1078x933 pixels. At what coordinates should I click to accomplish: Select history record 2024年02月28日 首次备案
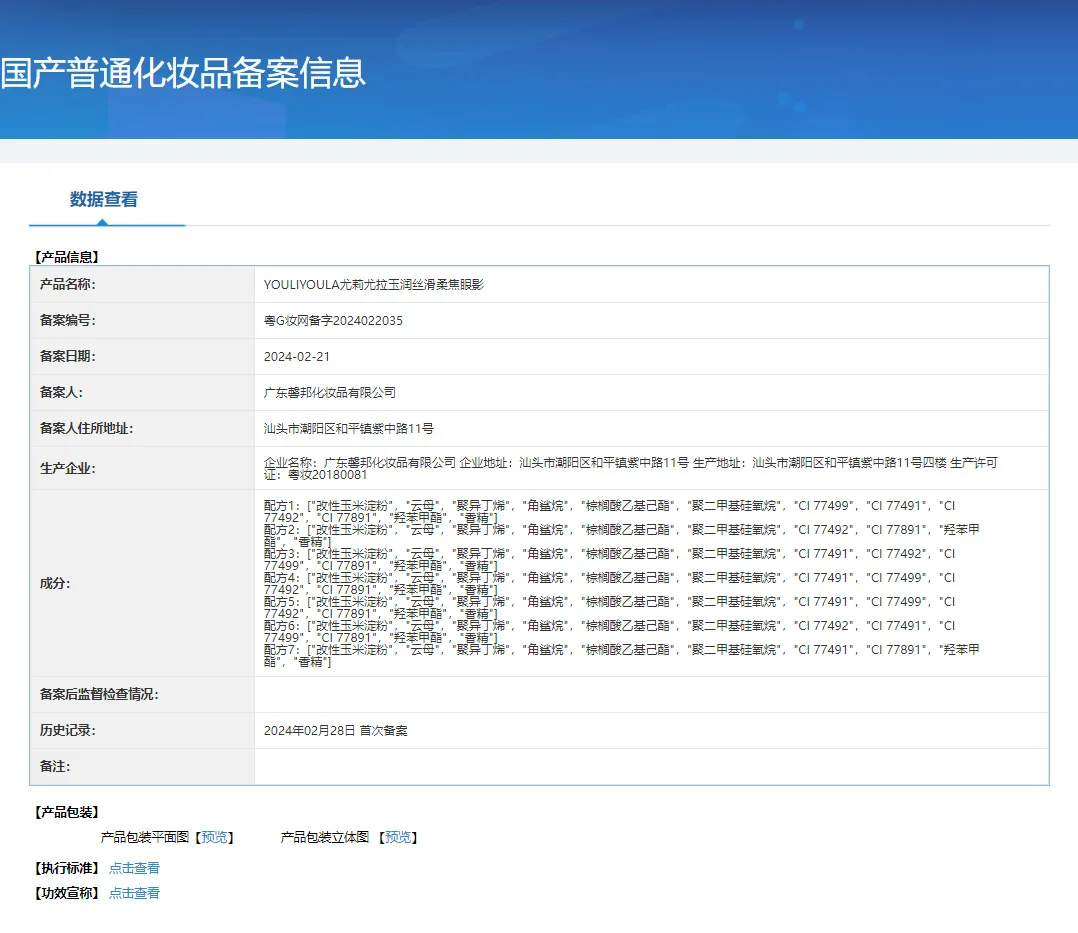[336, 730]
